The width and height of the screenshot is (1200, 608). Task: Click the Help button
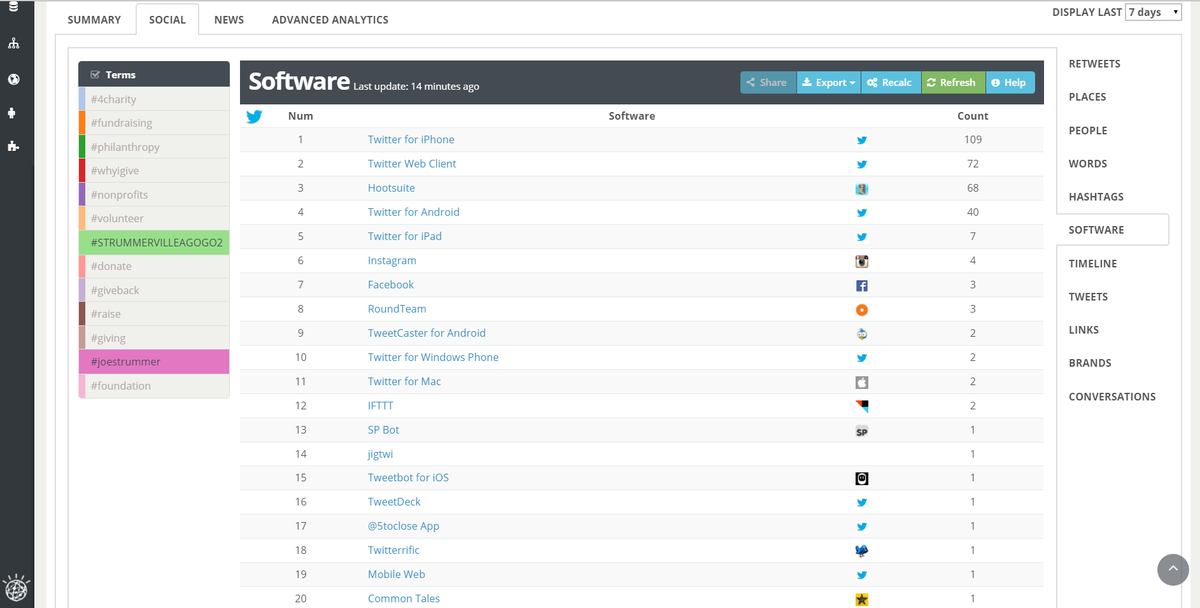click(x=1010, y=82)
